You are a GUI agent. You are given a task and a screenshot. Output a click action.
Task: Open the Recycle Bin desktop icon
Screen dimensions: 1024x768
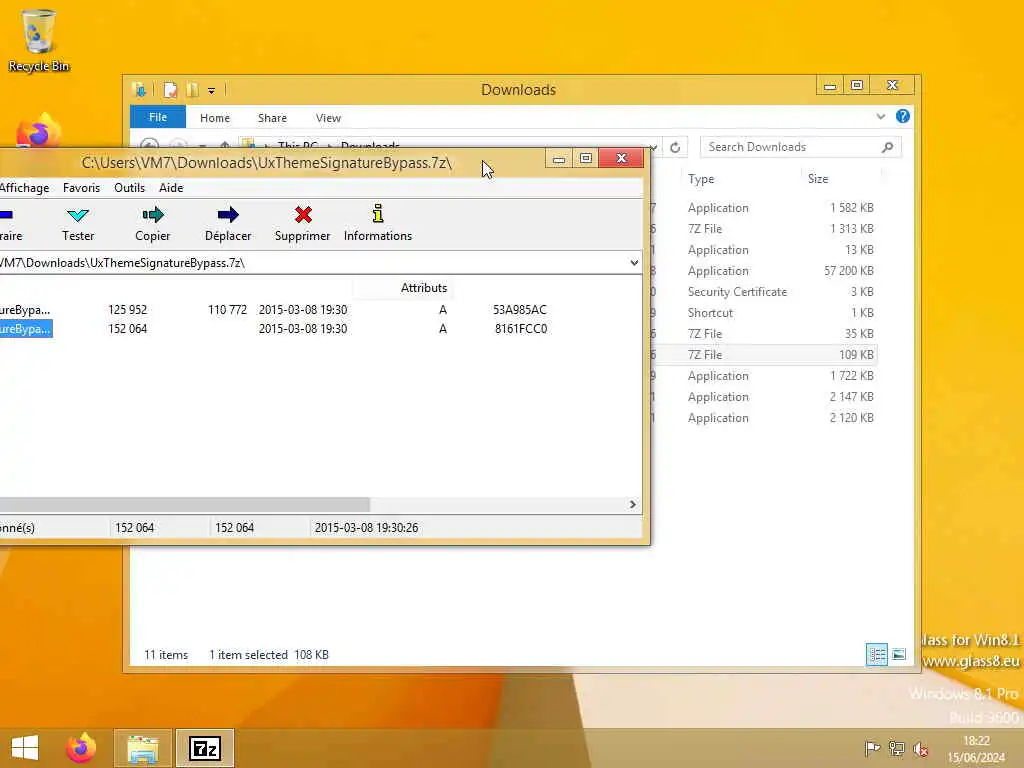tap(39, 40)
